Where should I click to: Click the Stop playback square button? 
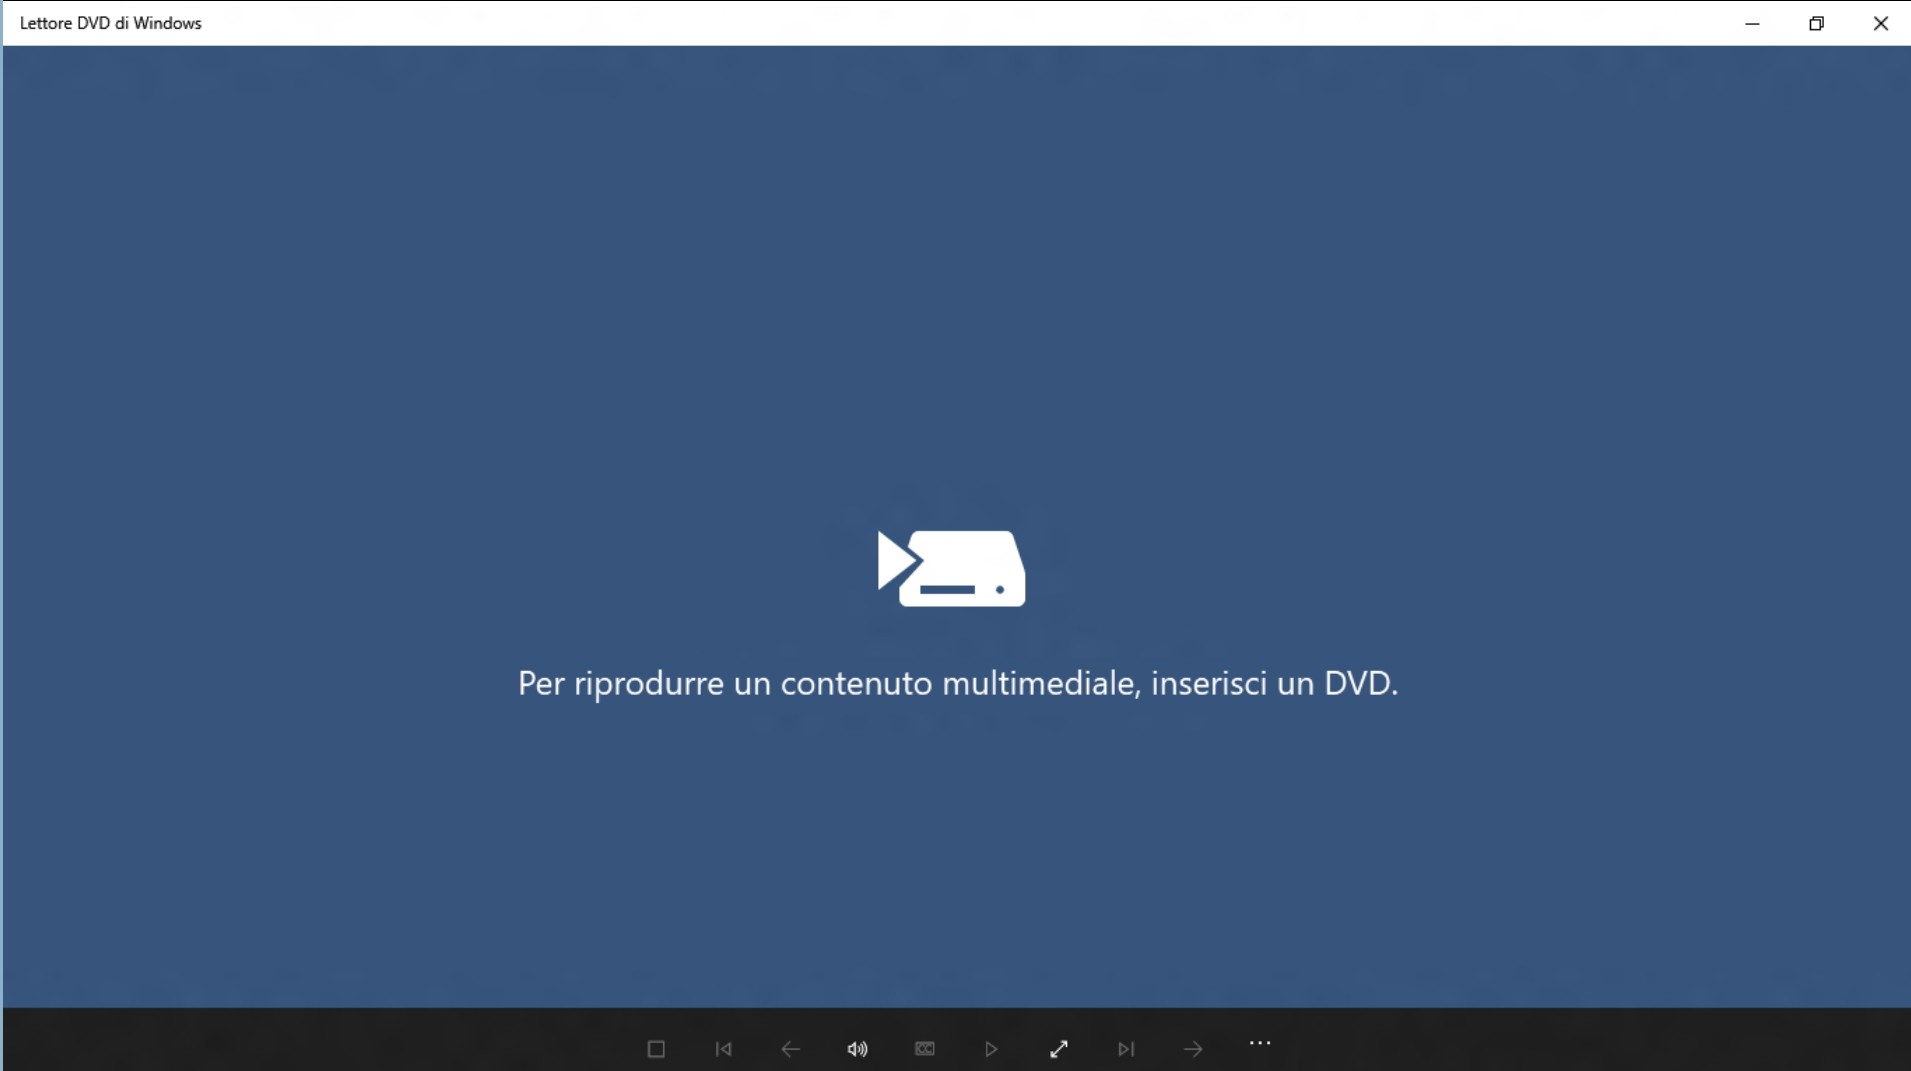(x=656, y=1049)
